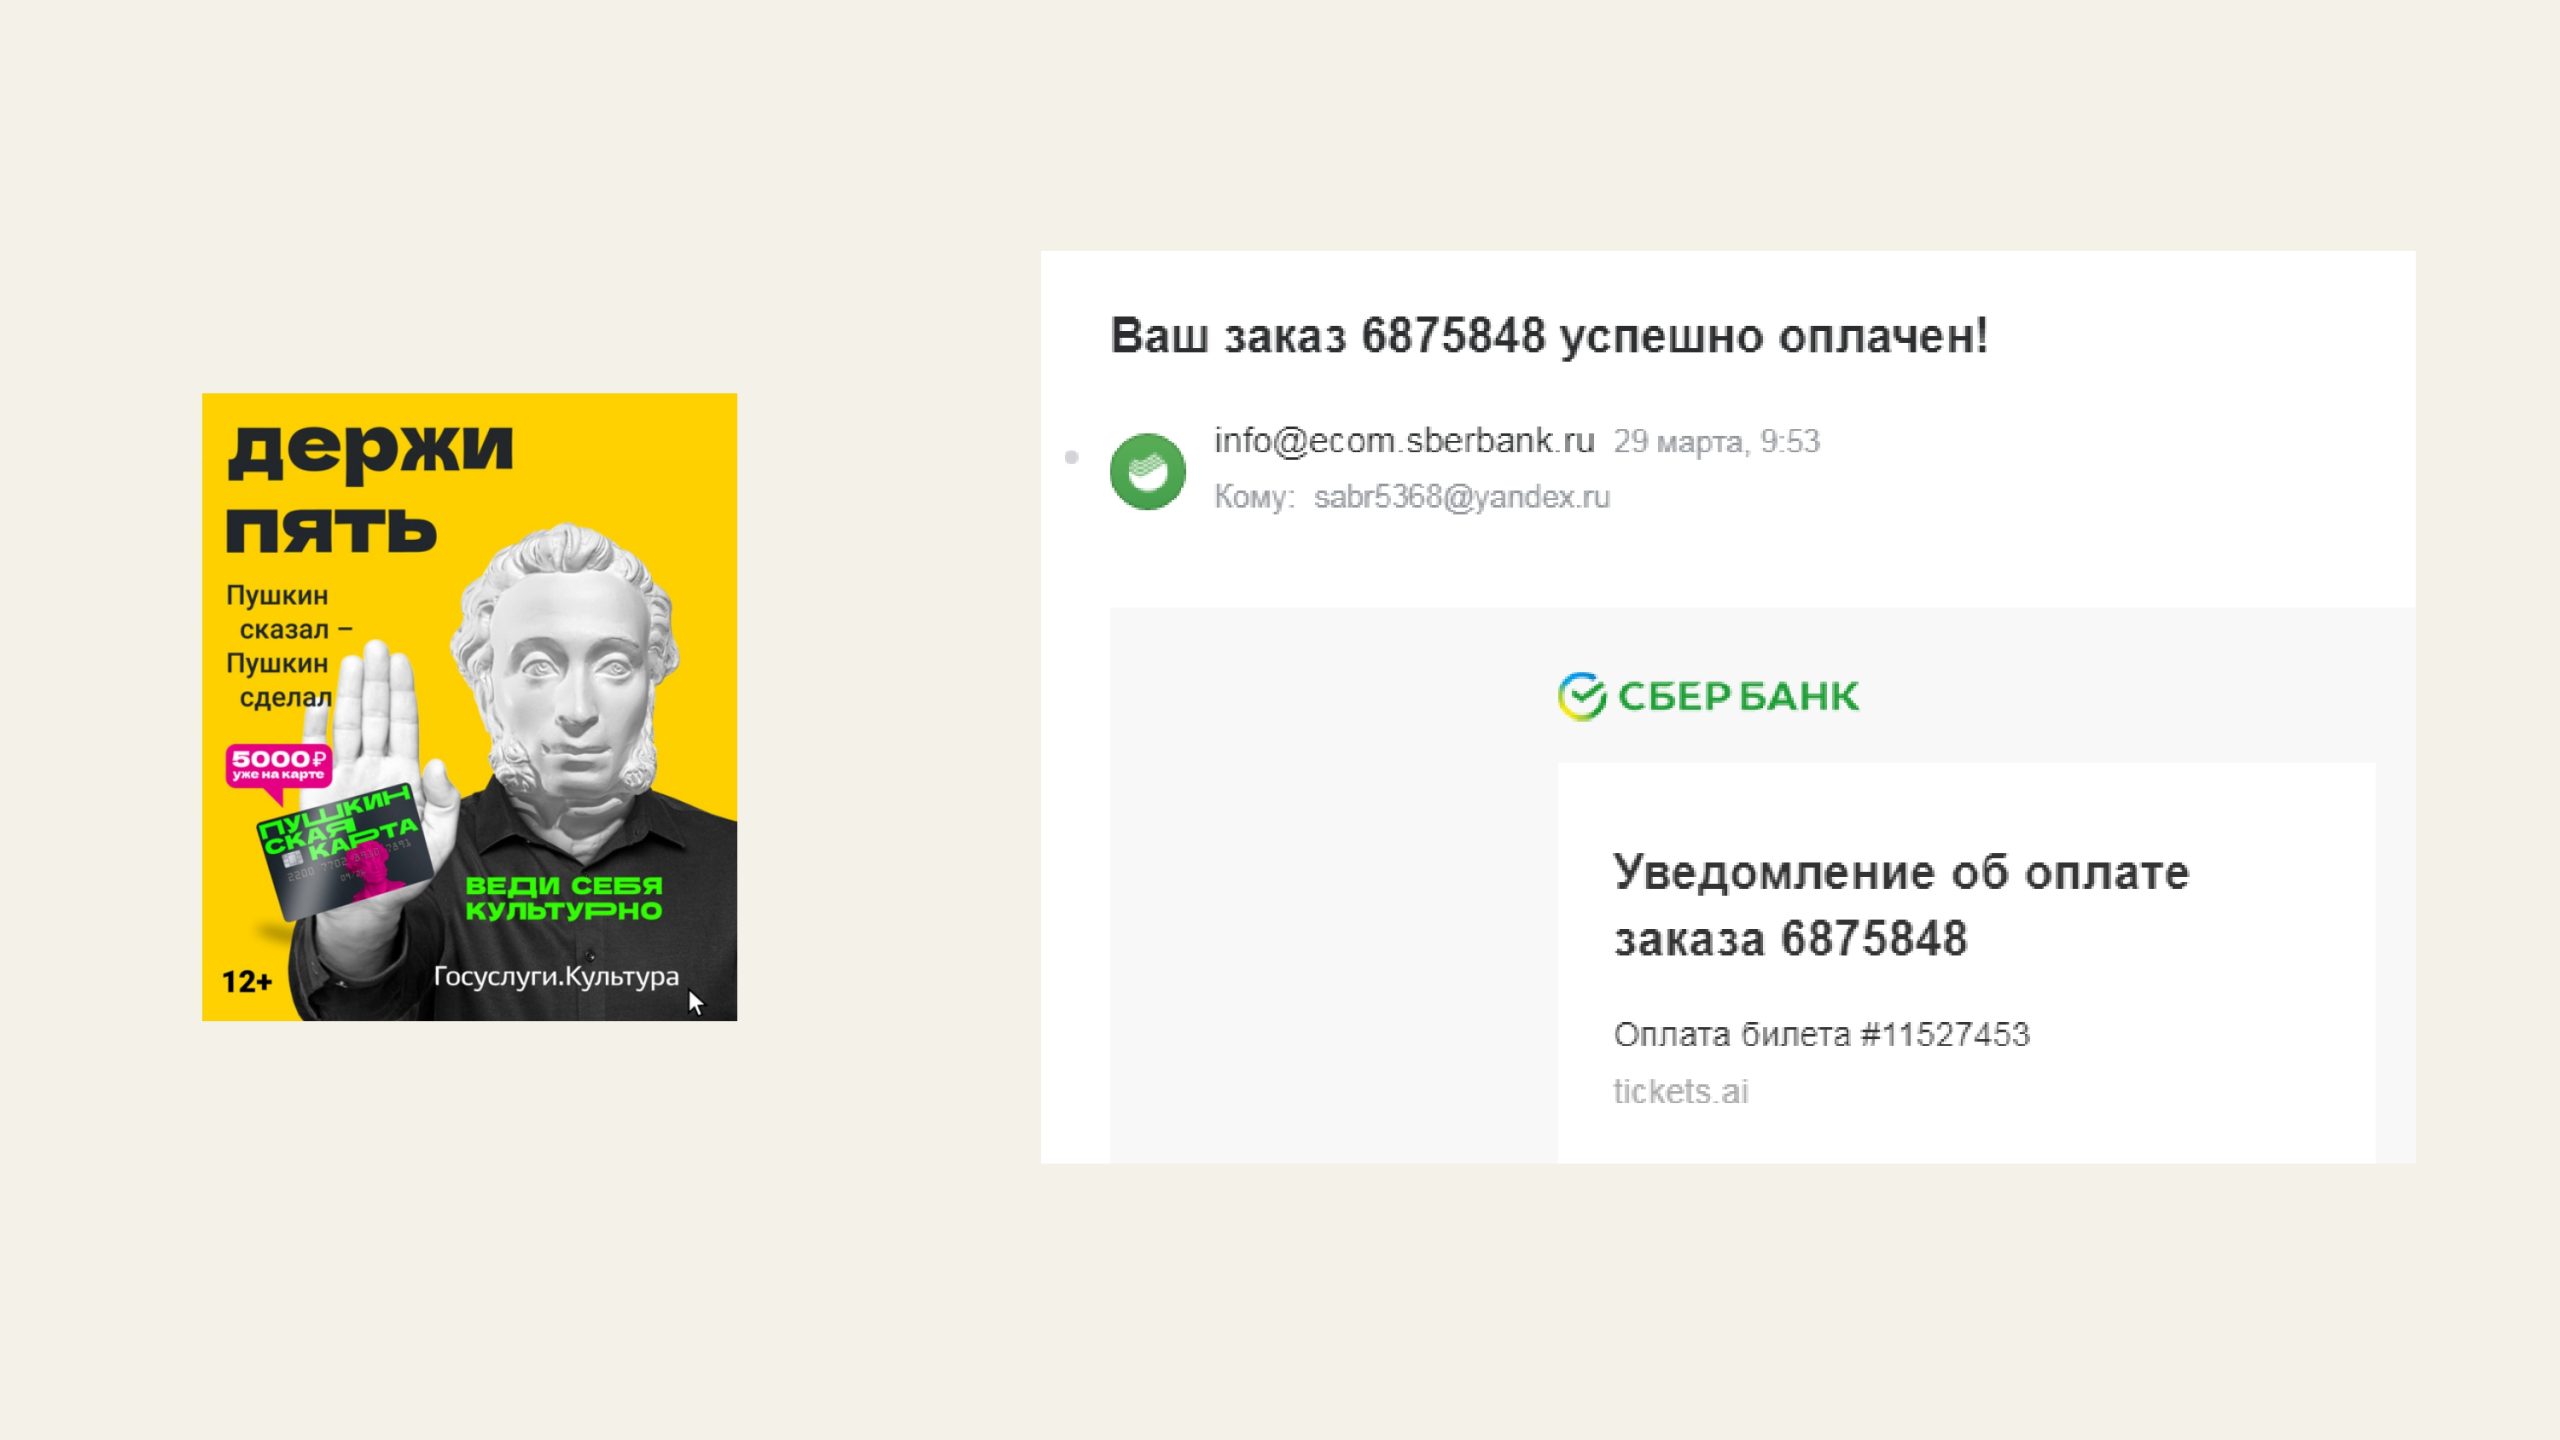This screenshot has width=2560, height=1440.
Task: Click the green Веди себя культурно slogan
Action: coord(564,898)
